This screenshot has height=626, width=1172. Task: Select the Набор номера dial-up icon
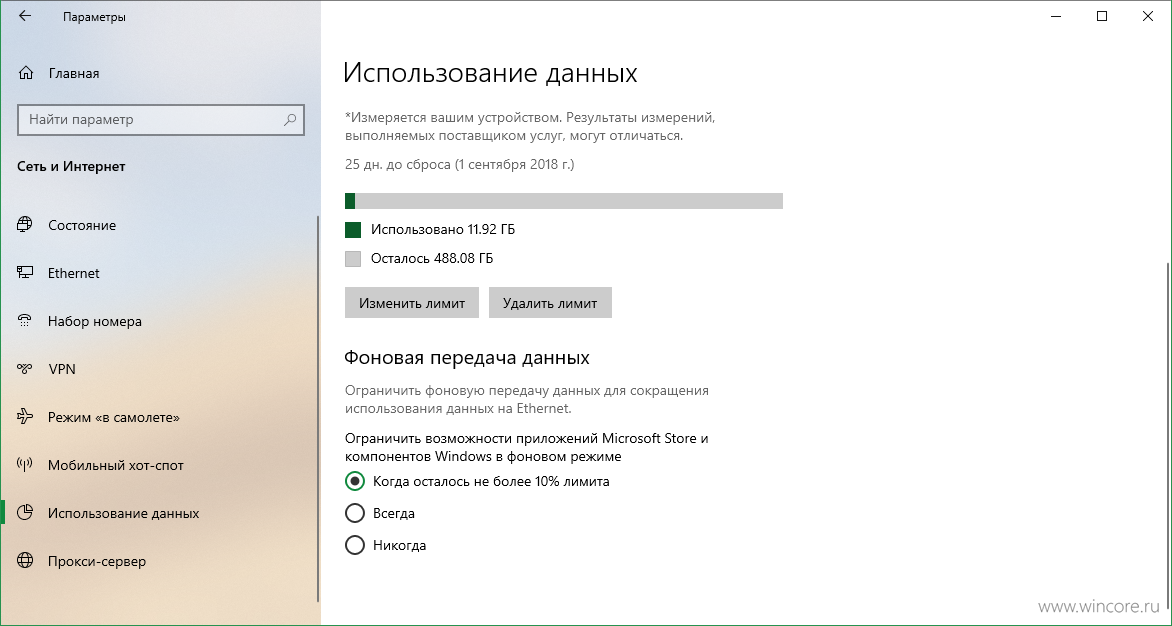25,321
